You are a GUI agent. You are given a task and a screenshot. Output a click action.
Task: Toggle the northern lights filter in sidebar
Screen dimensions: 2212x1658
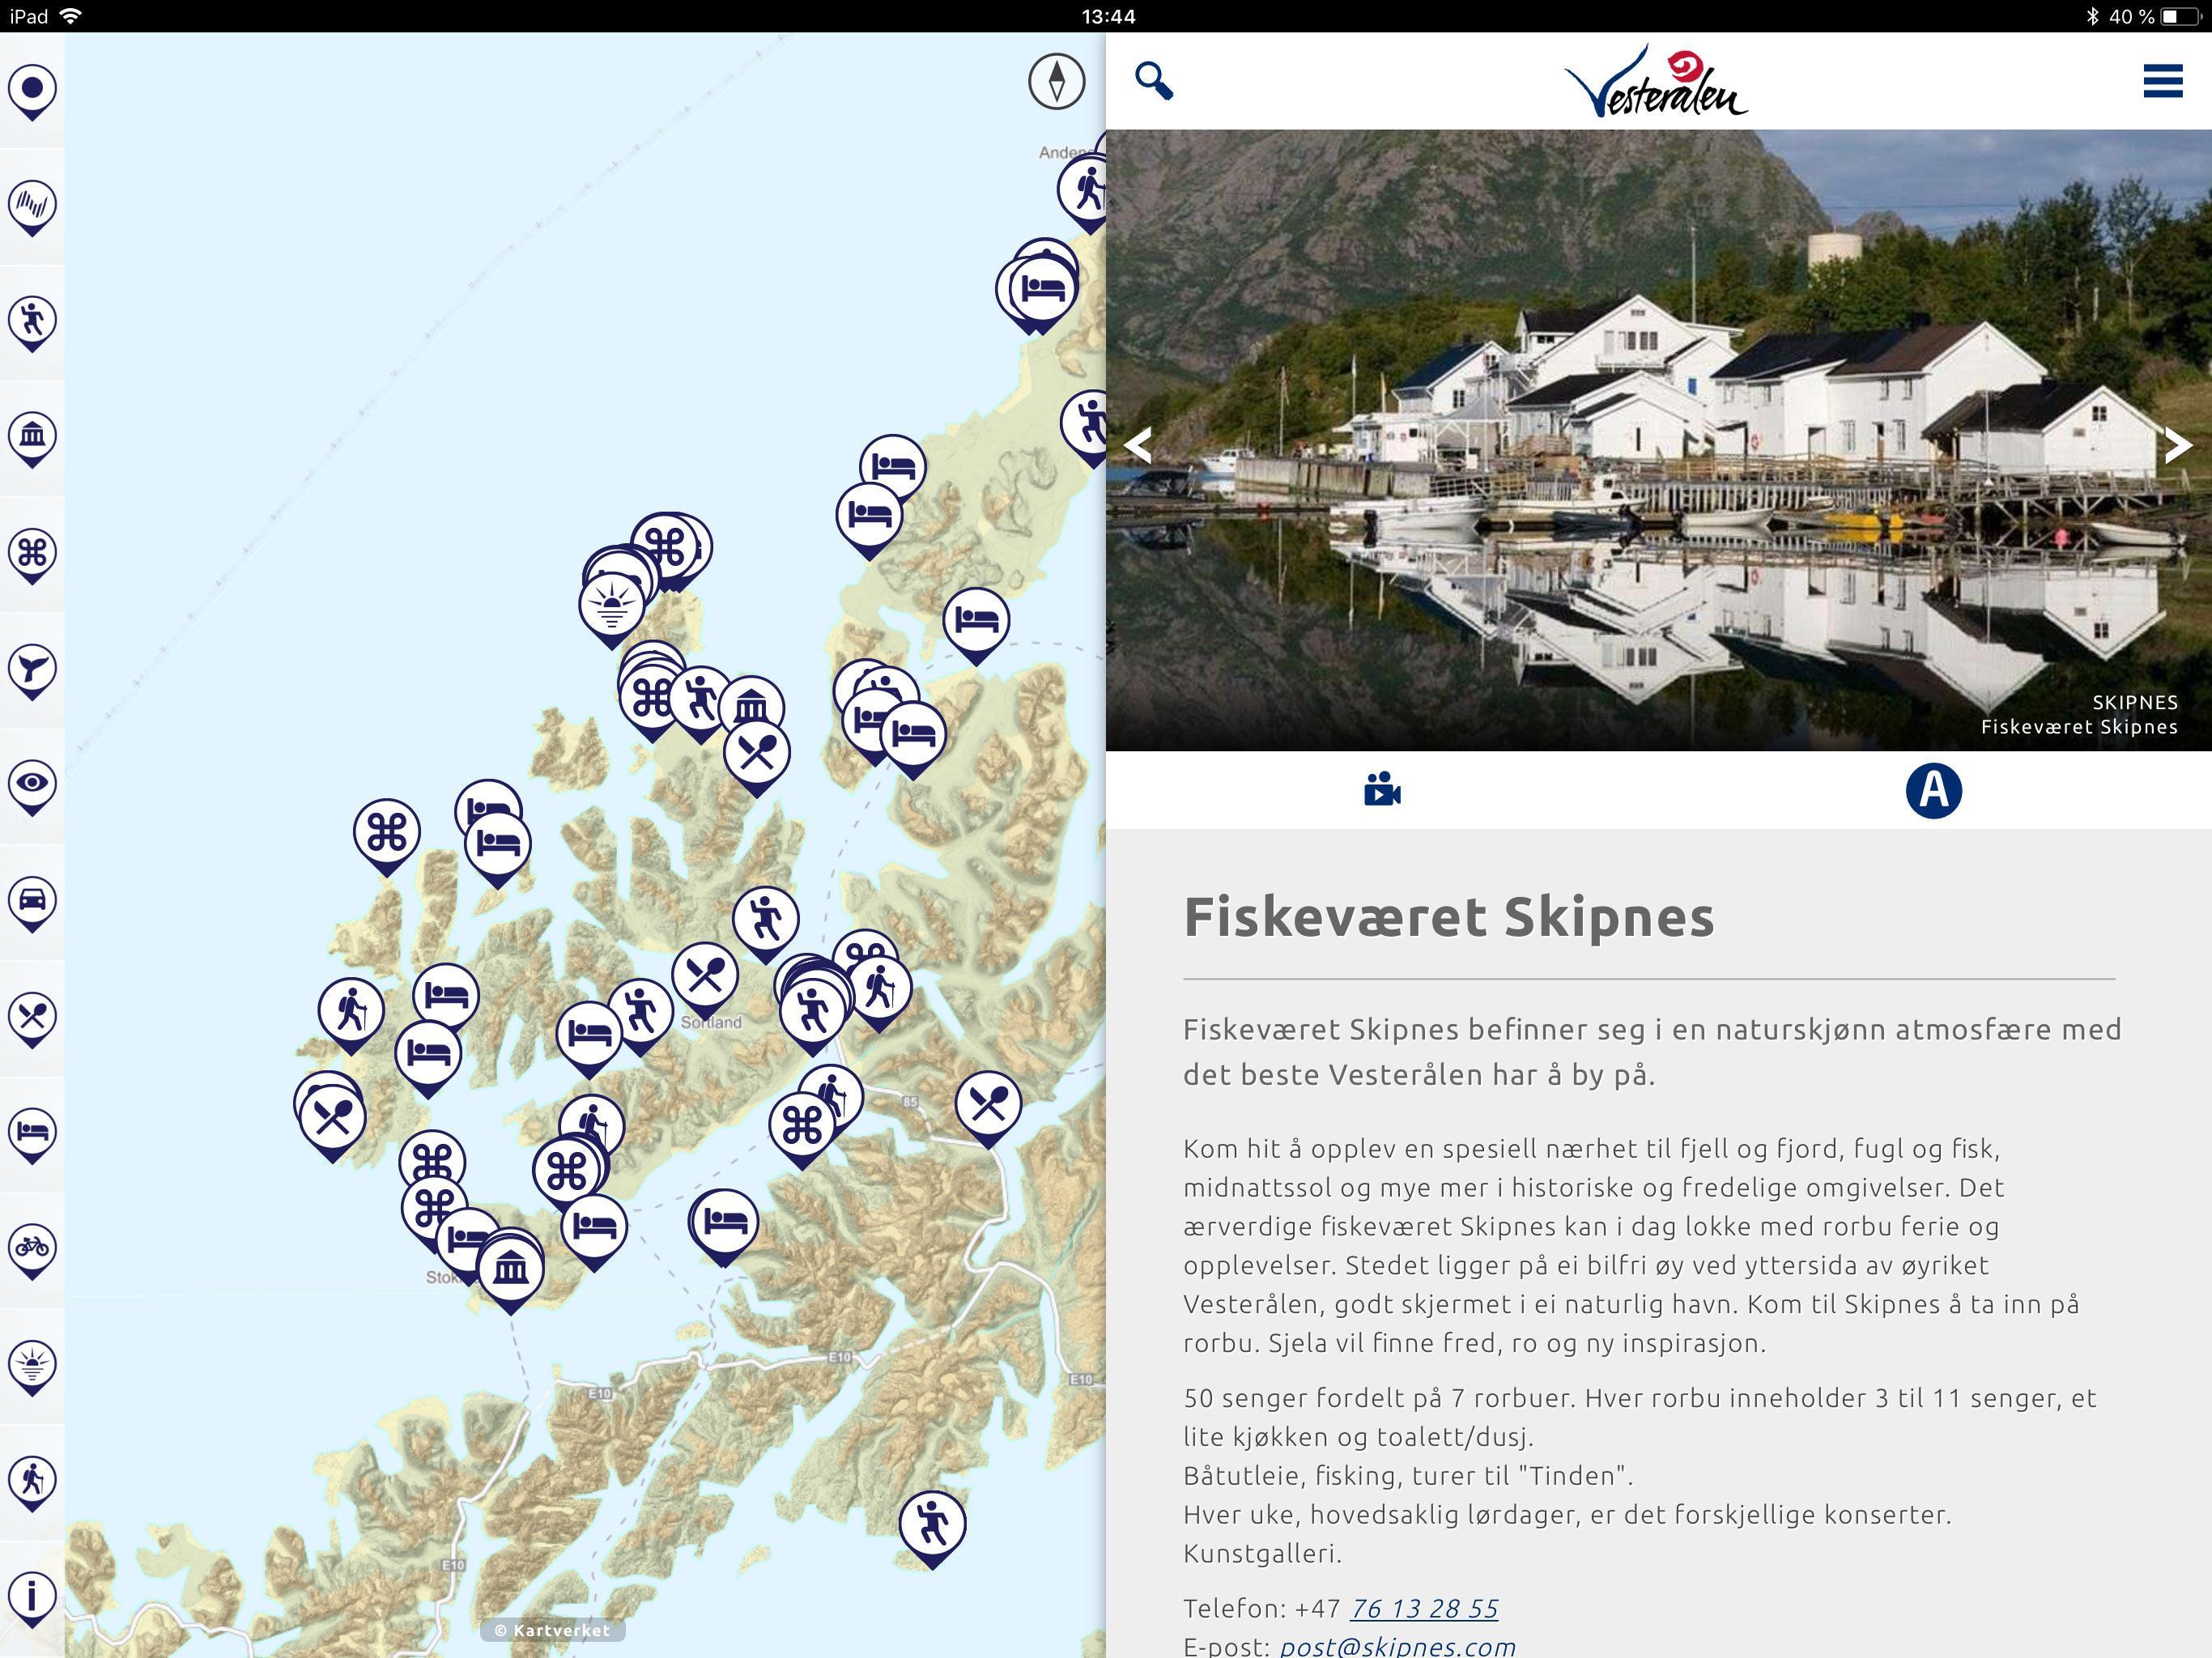32,207
